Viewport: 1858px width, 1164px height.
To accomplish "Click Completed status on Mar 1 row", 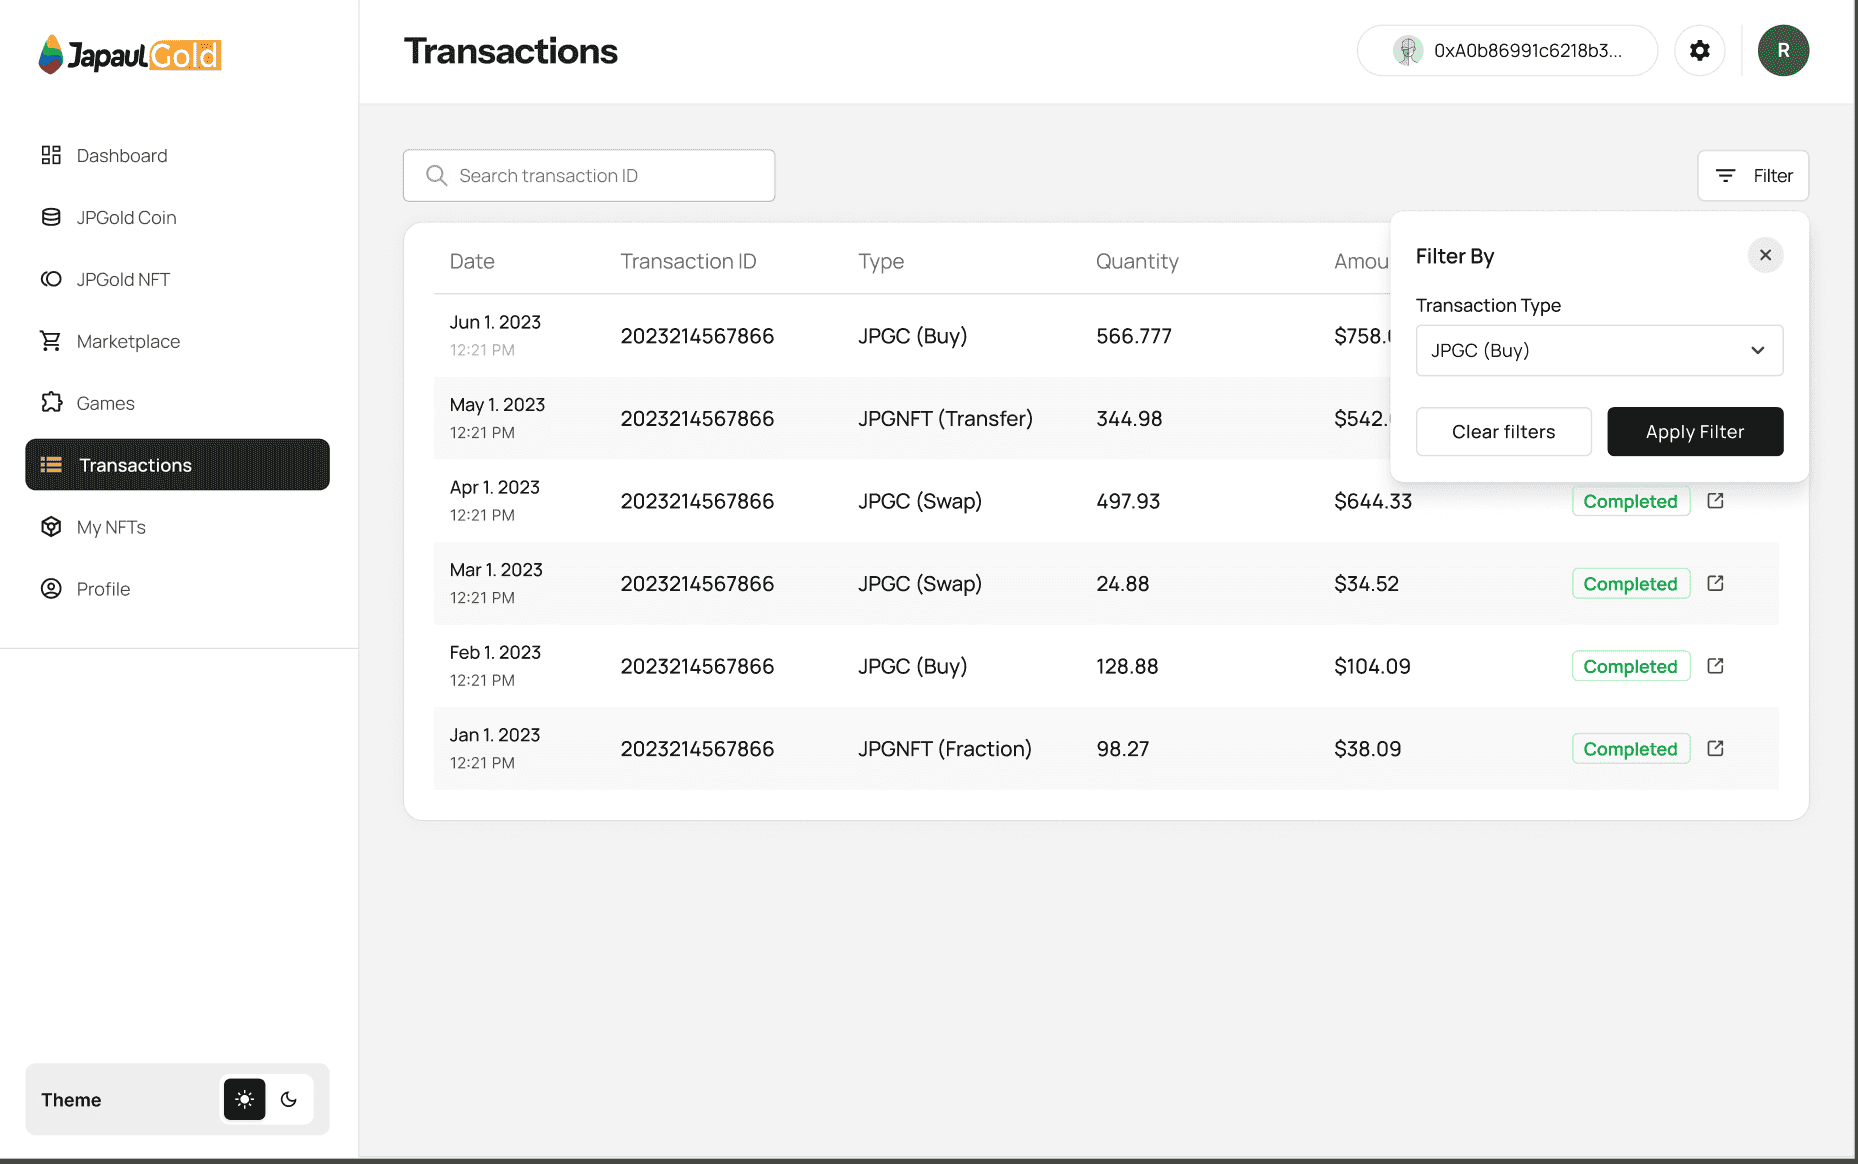I will coord(1631,584).
